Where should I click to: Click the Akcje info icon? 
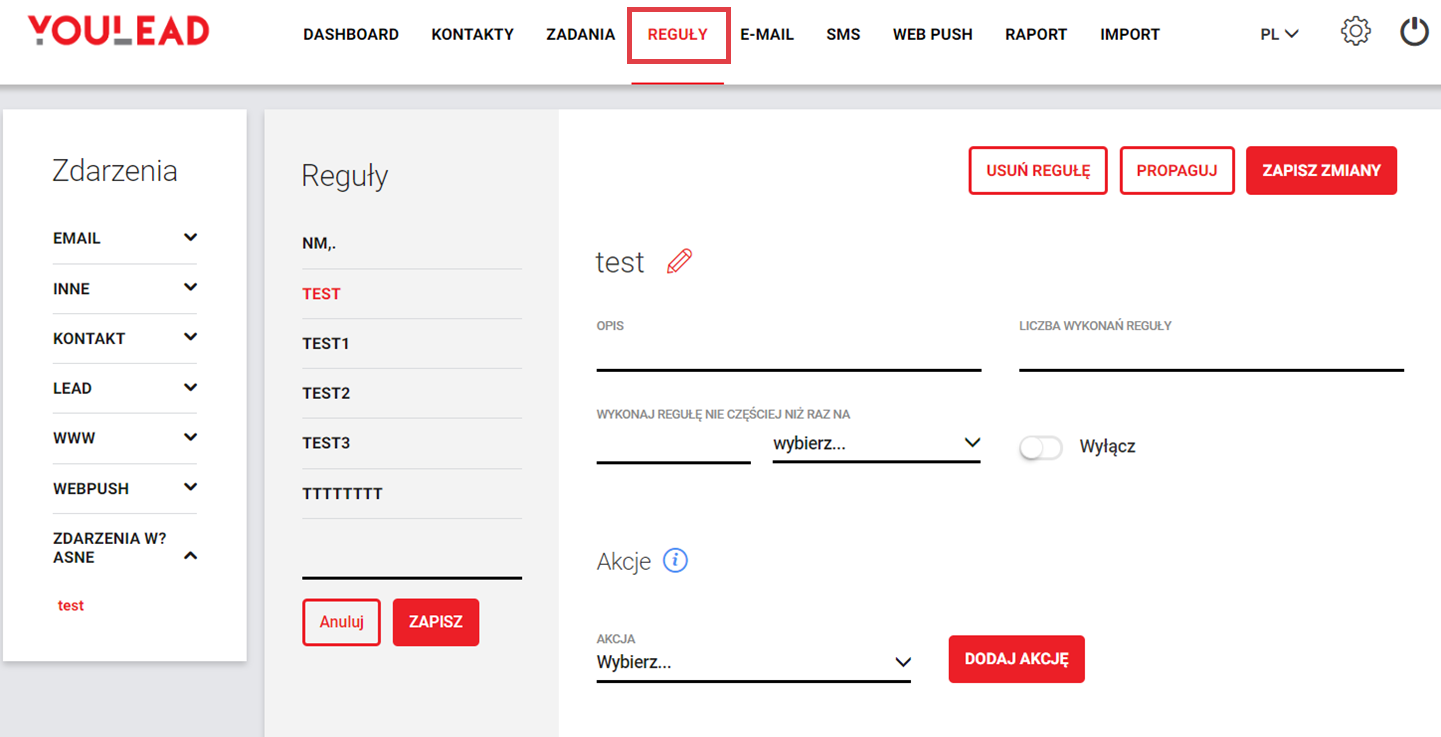point(676,561)
